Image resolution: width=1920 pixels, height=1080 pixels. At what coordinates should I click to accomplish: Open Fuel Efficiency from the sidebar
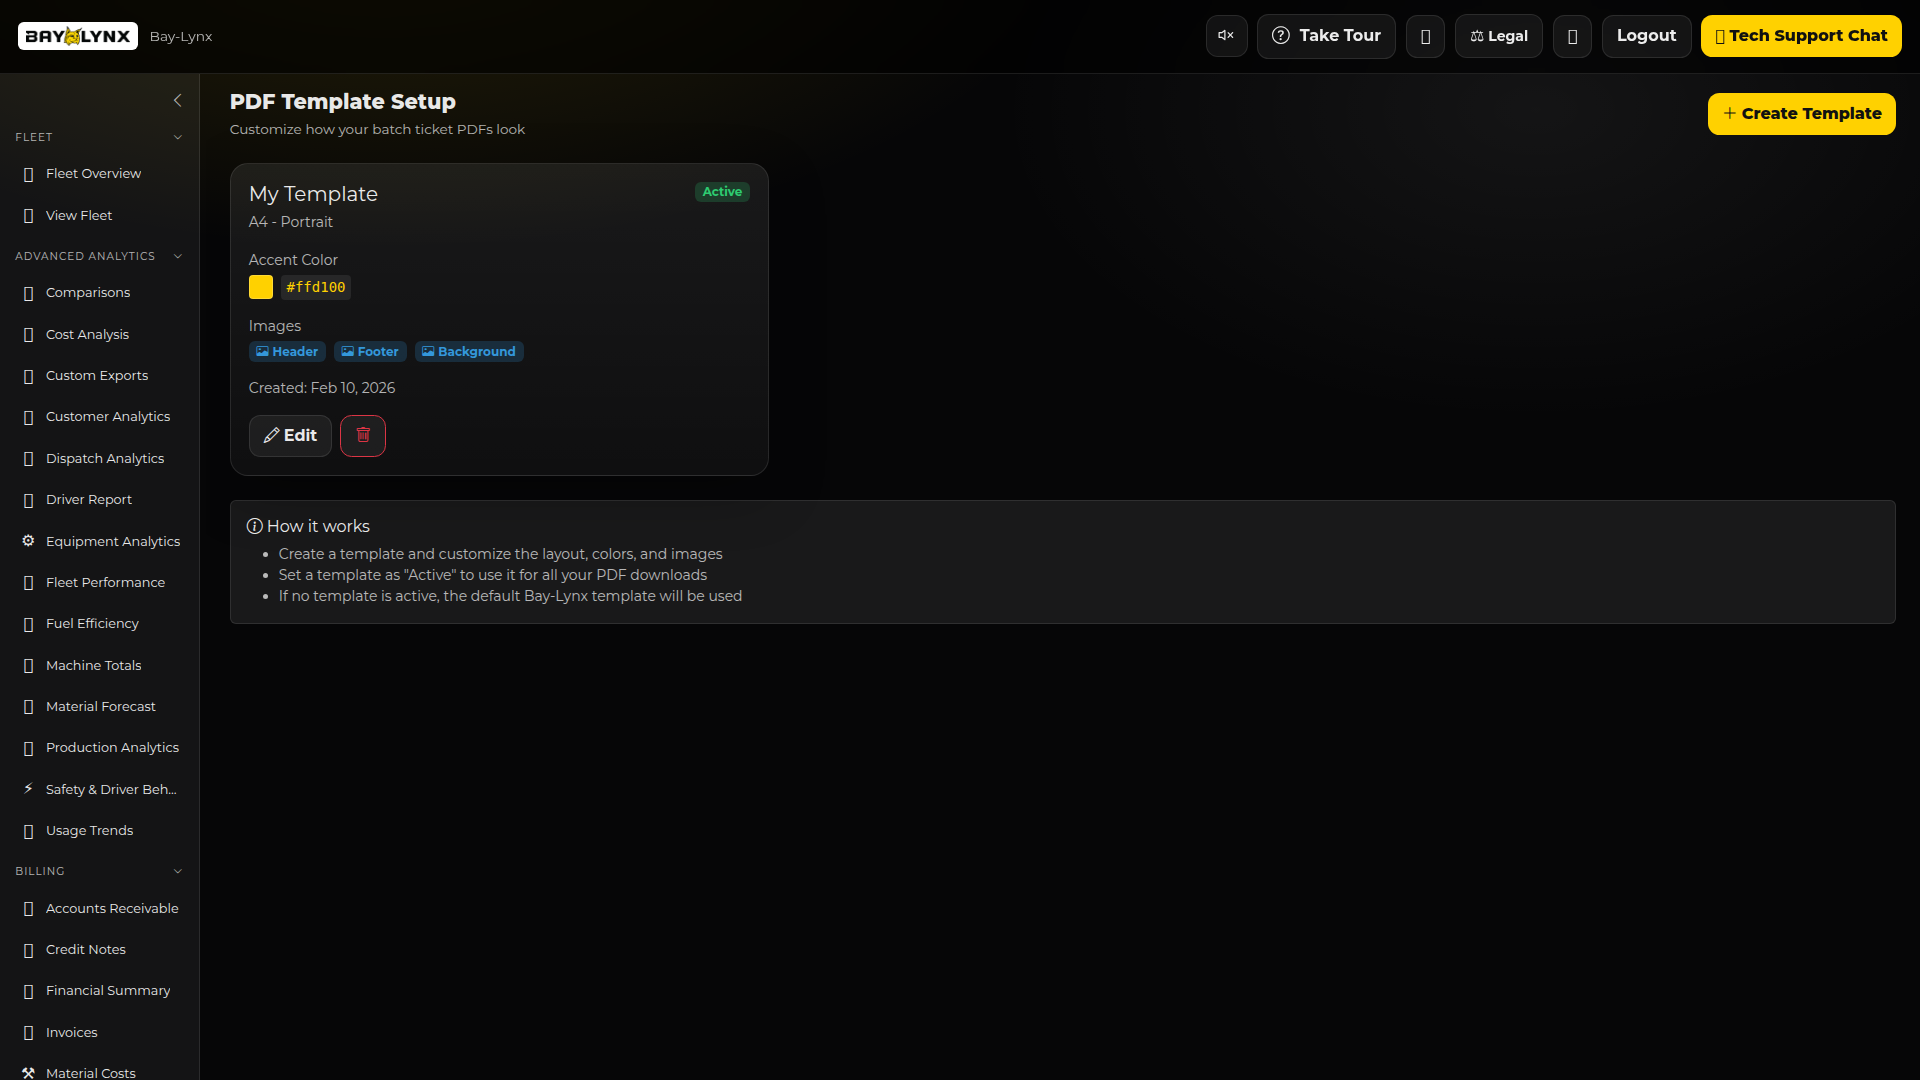(x=92, y=623)
